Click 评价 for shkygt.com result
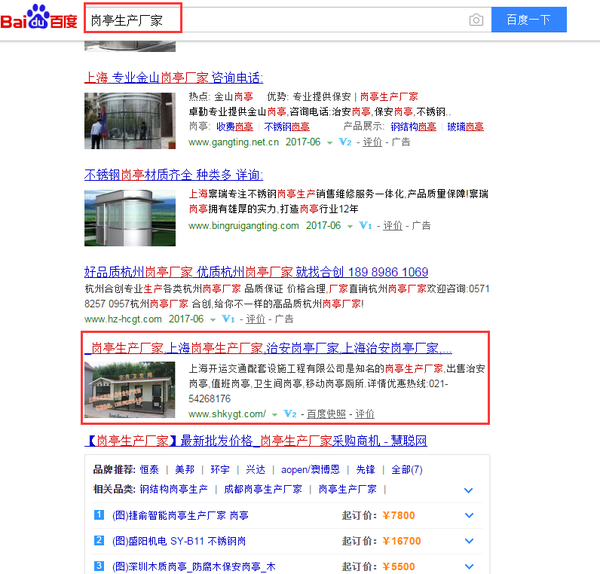The width and height of the screenshot is (600, 574). coord(365,414)
